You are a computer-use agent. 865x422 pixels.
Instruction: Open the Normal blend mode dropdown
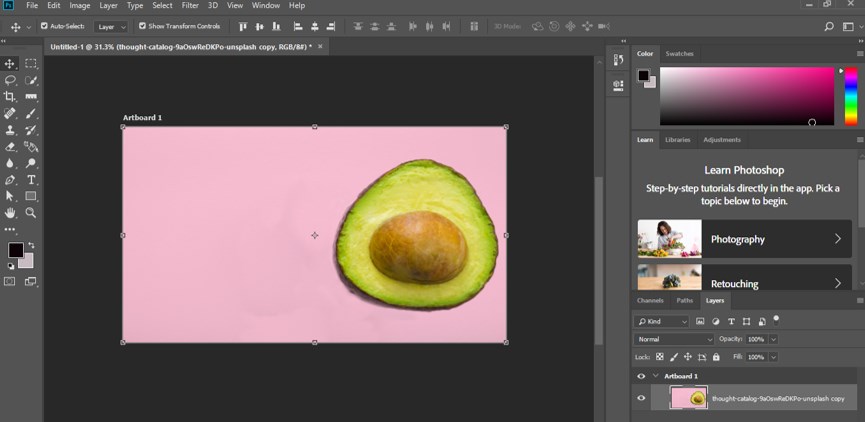click(675, 339)
